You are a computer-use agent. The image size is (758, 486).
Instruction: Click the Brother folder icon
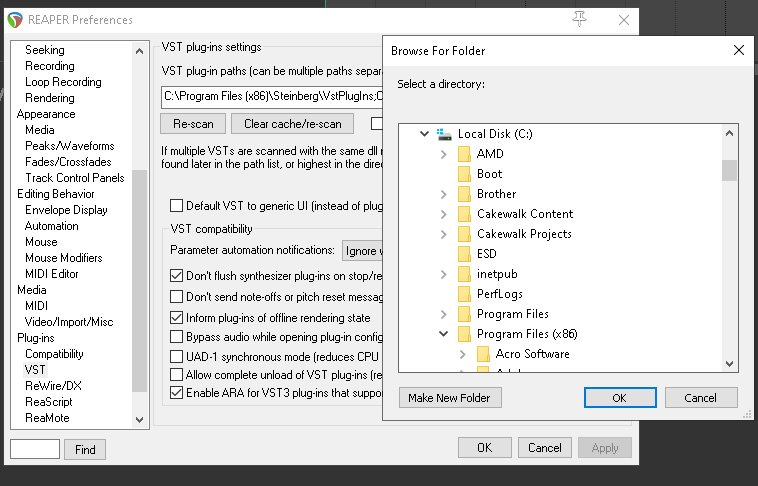(464, 194)
